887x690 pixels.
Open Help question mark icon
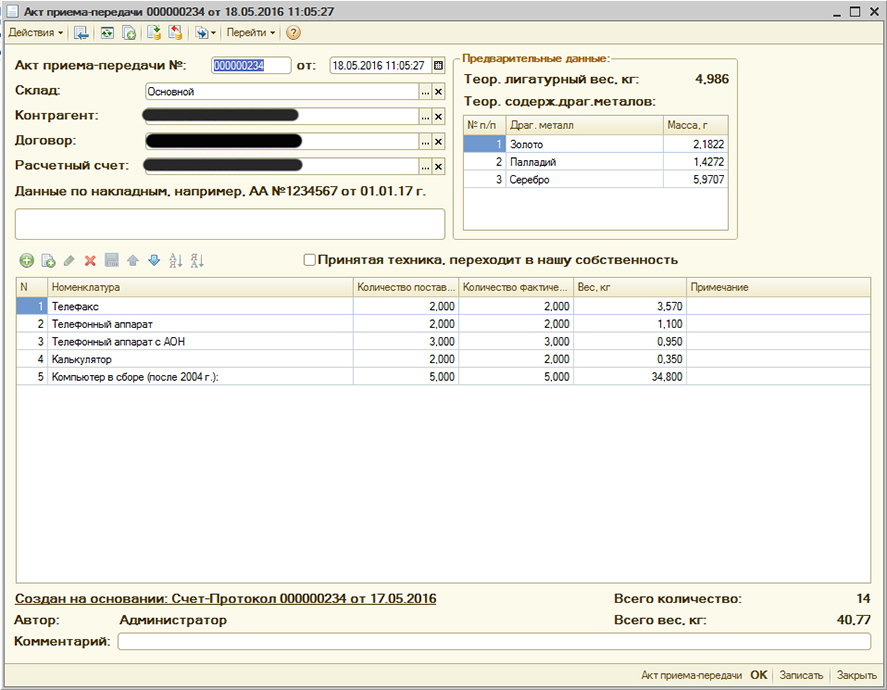[293, 32]
